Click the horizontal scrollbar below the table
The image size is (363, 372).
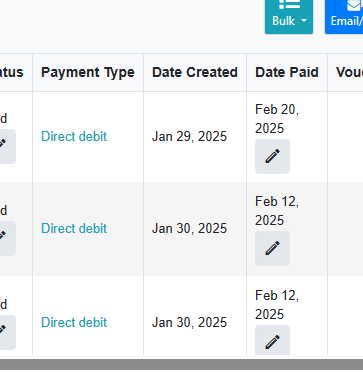pos(181,364)
